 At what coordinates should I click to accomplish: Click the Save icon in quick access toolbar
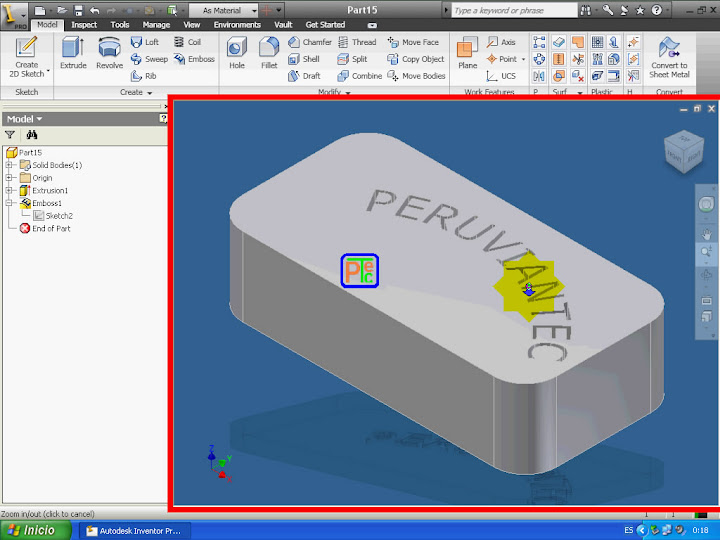point(78,10)
